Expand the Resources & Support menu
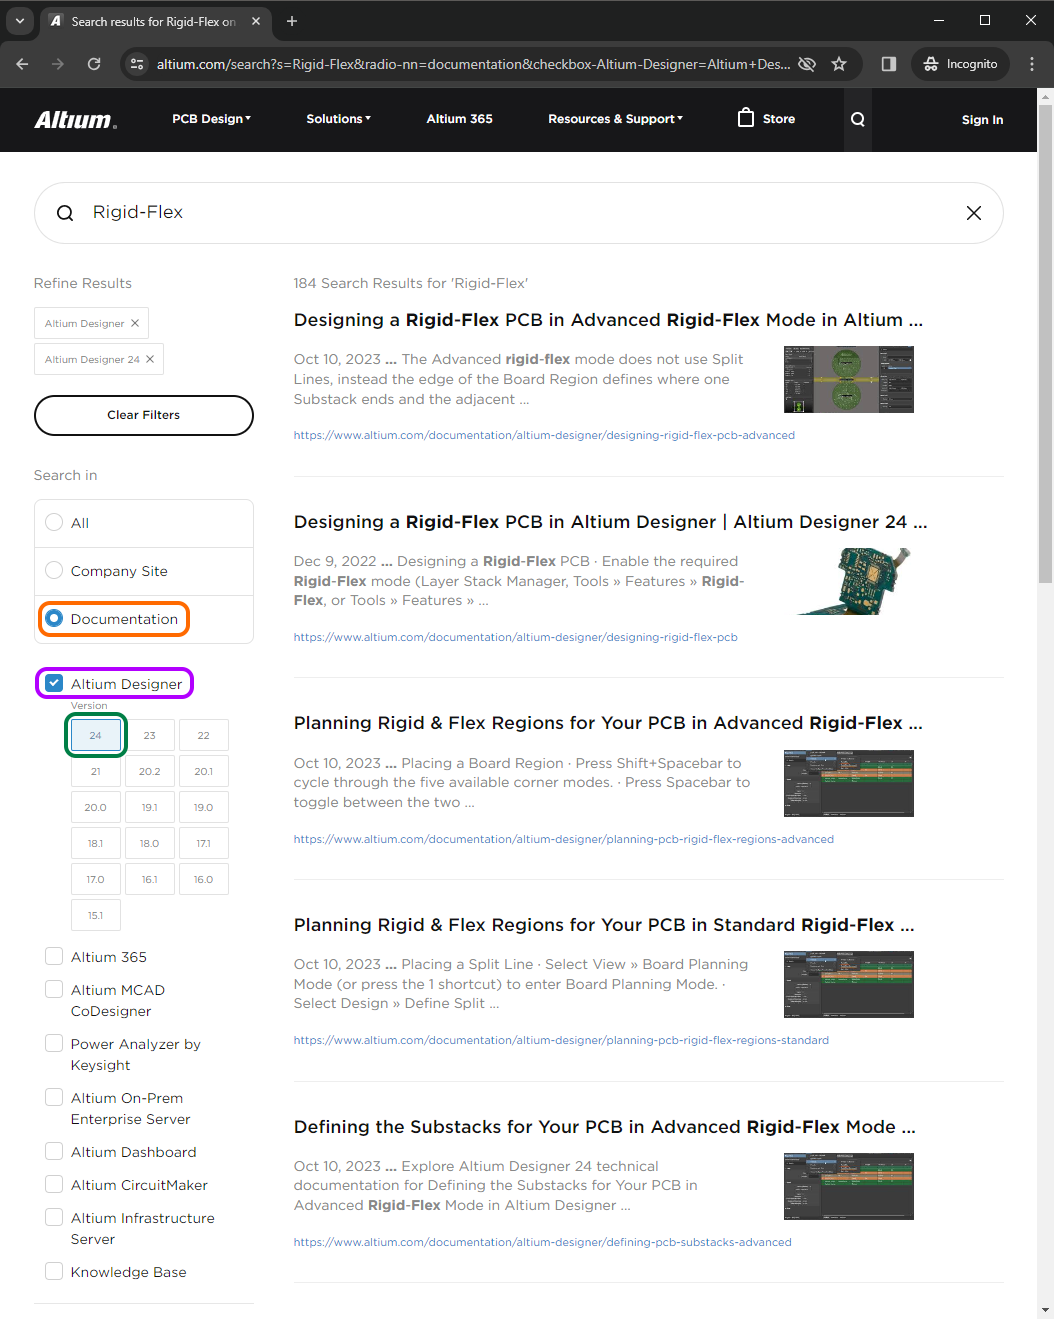Screen dimensions: 1054x1319 click(615, 119)
